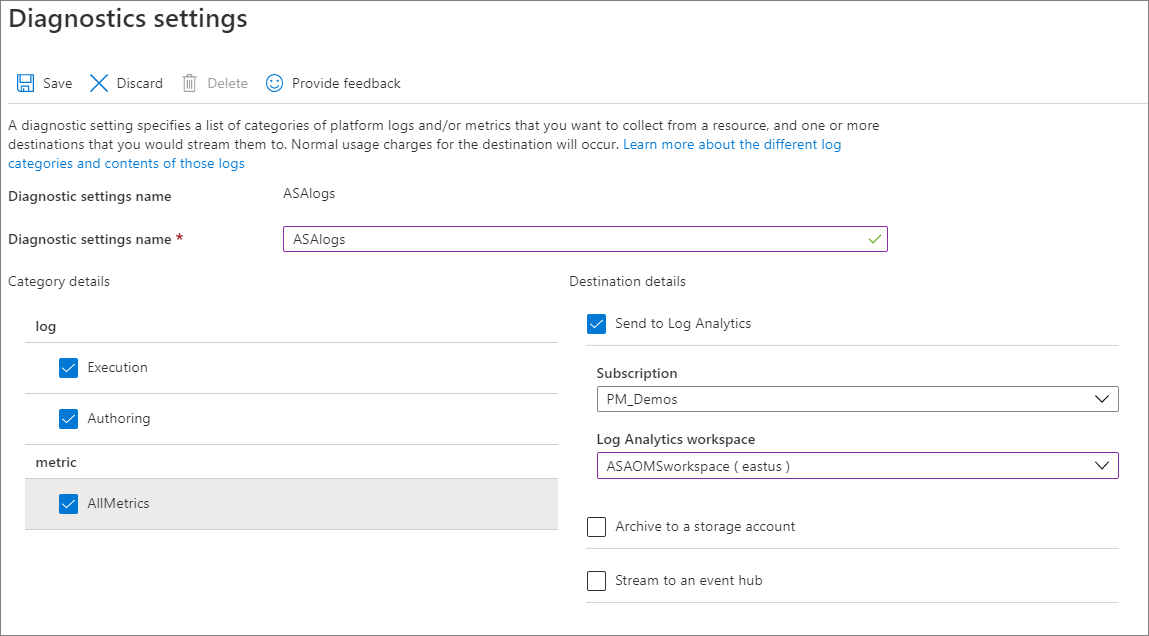
Task: Click the Execution category checkbox icon
Action: [x=68, y=368]
